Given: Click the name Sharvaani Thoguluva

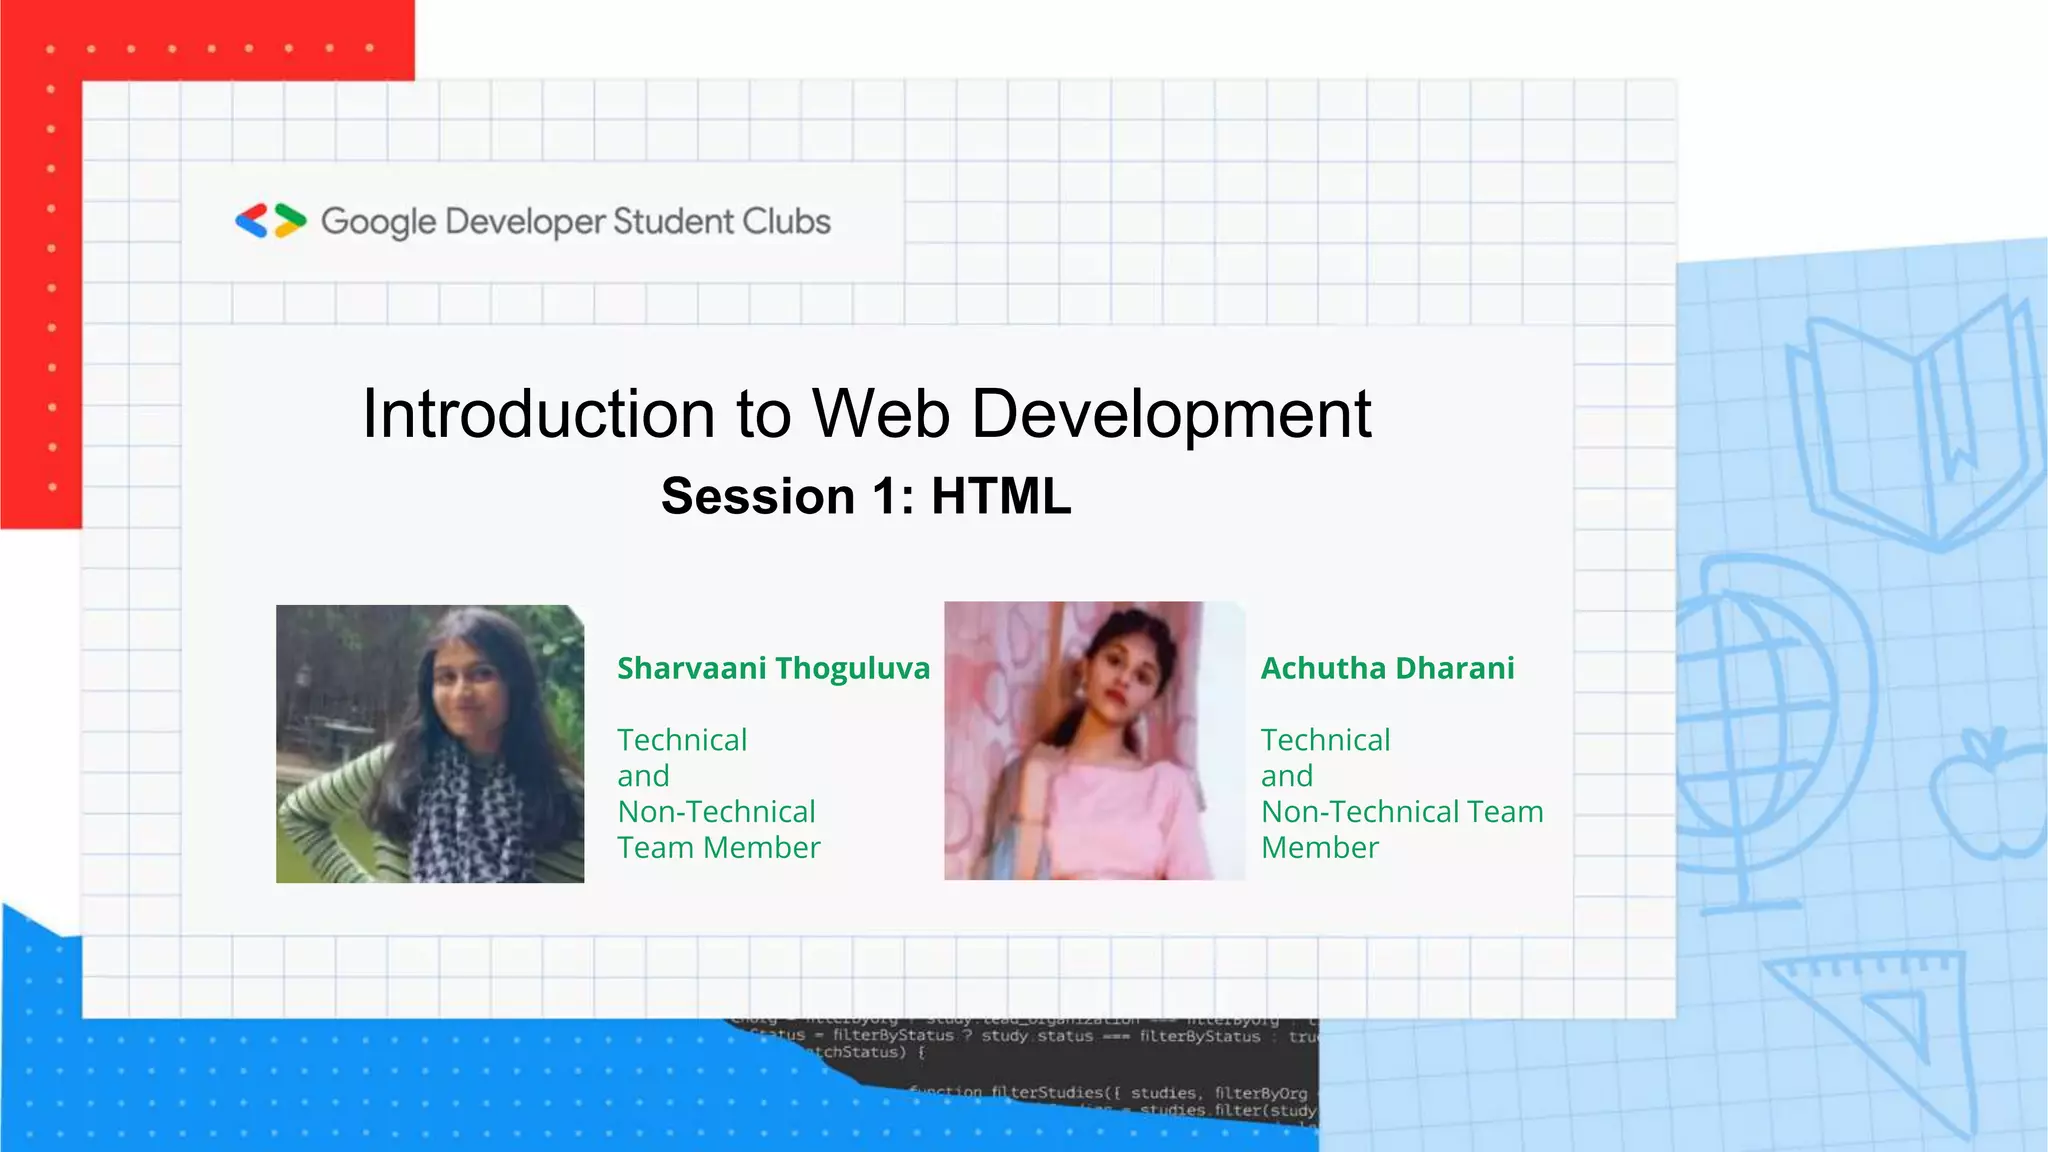Looking at the screenshot, I should [773, 668].
